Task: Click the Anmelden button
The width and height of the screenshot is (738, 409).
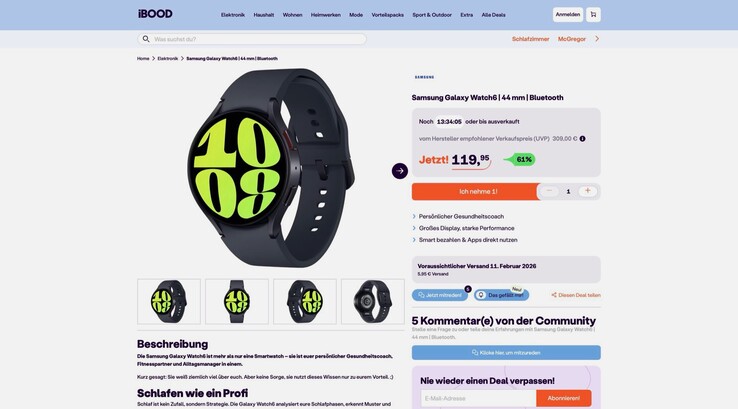Action: [x=568, y=15]
